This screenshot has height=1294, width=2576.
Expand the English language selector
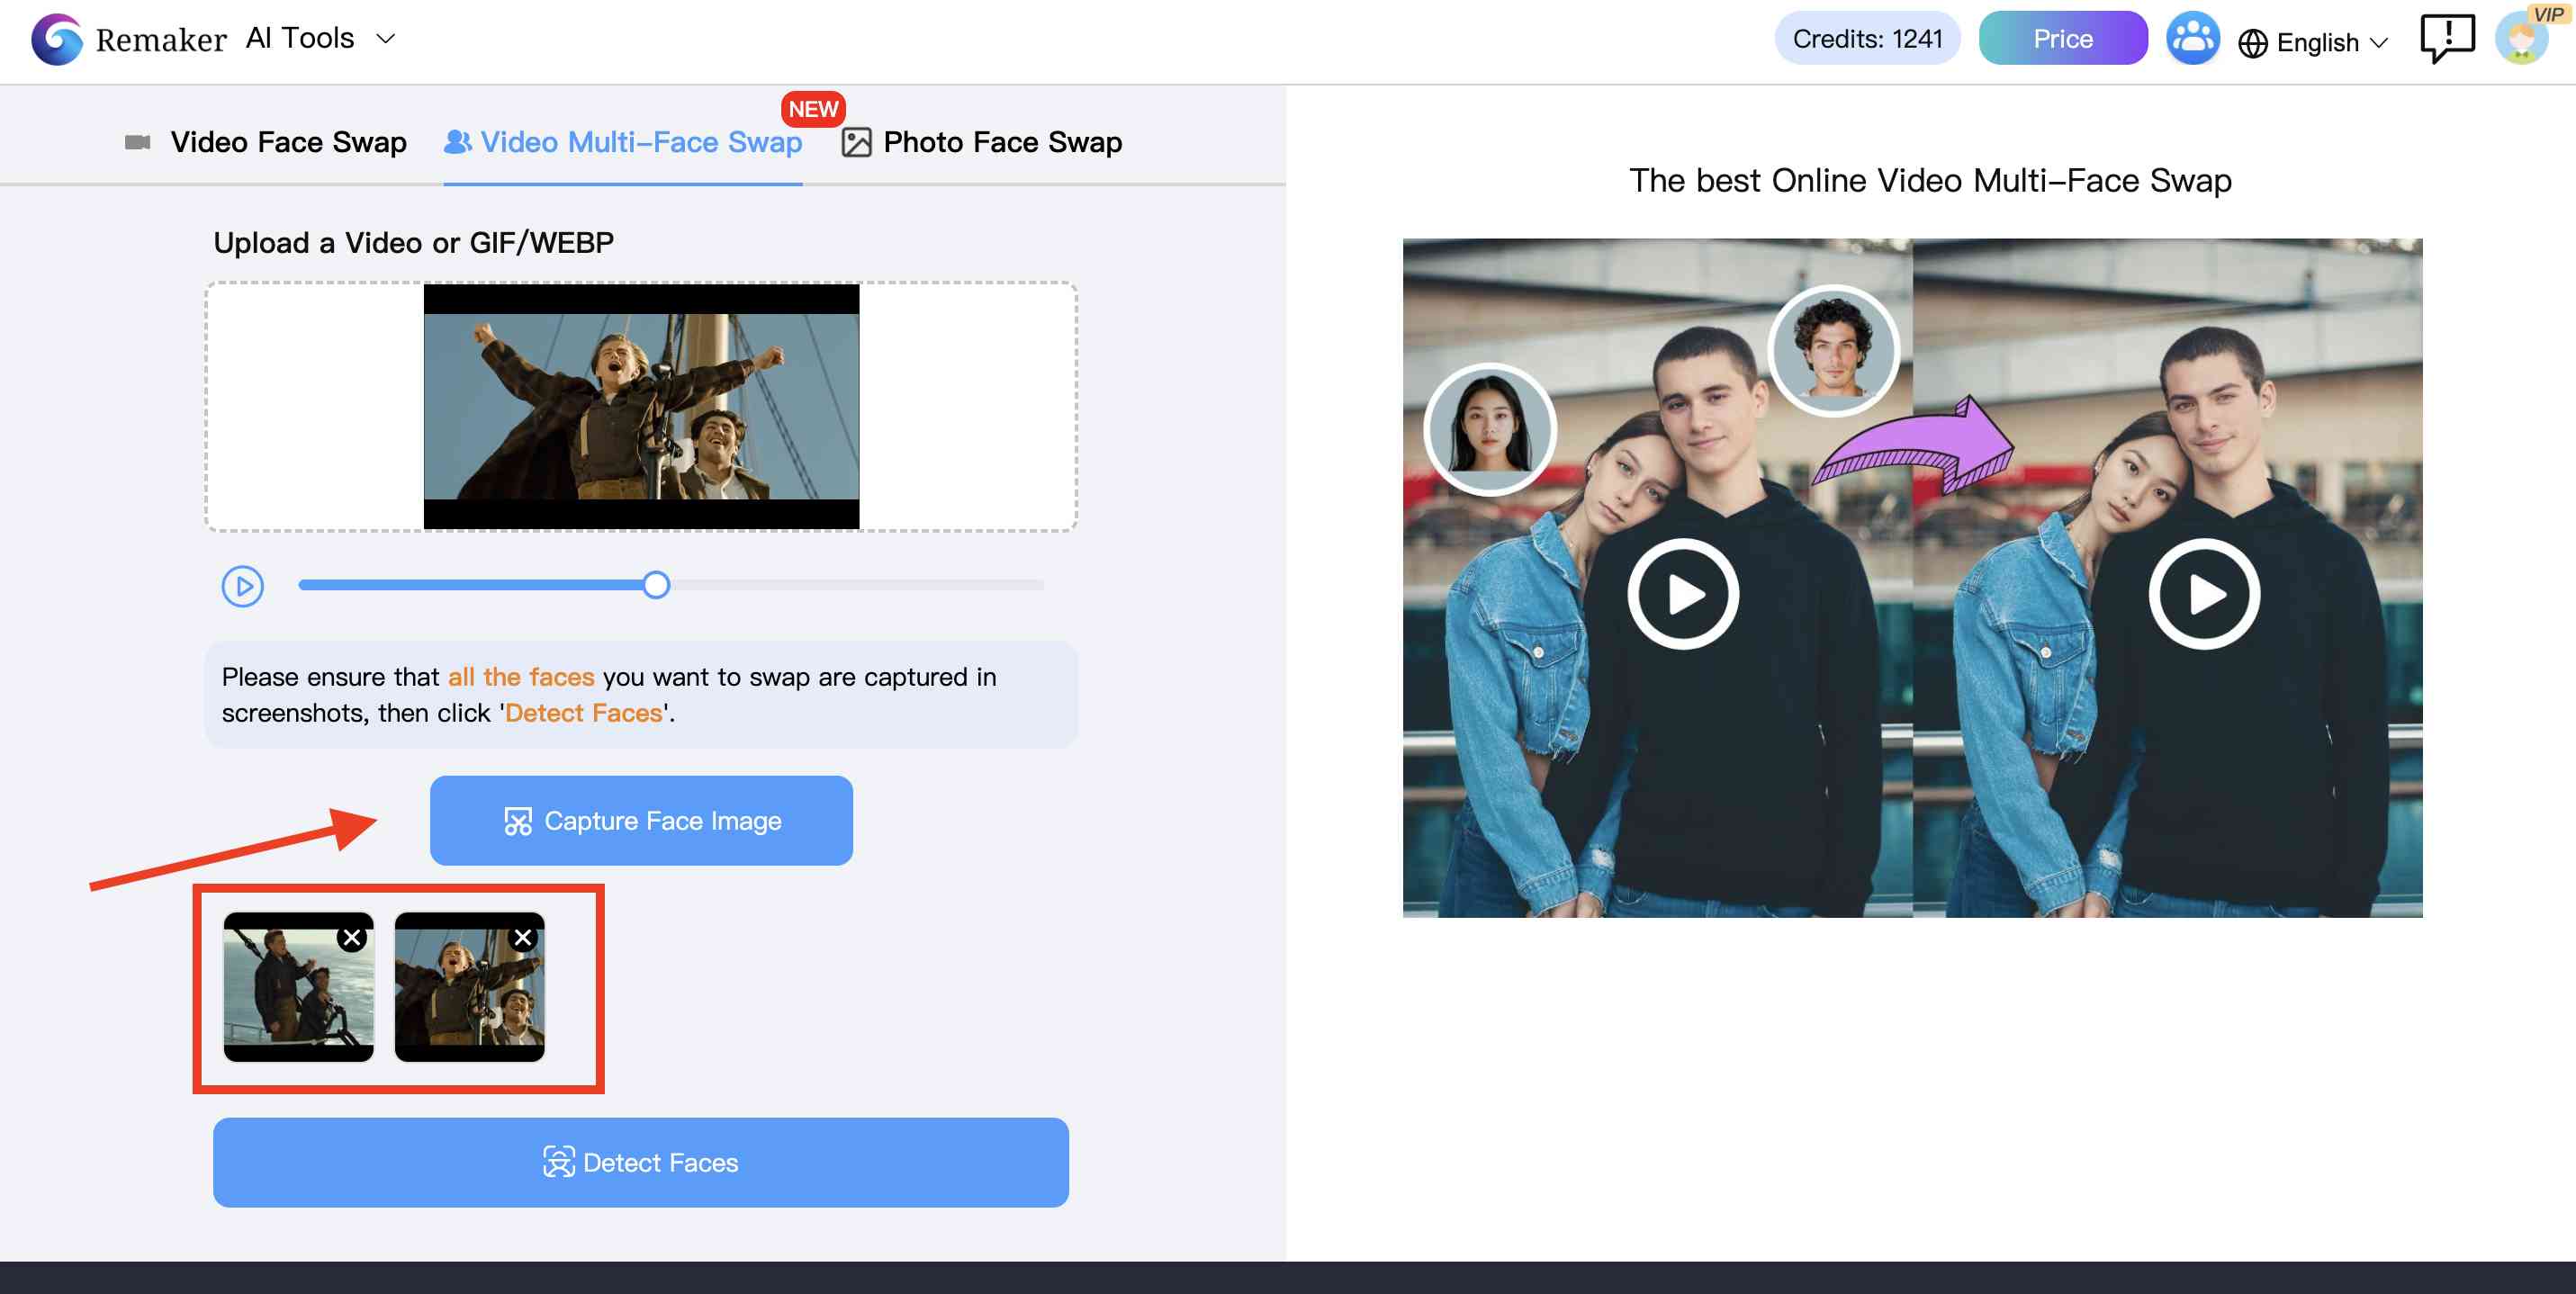pos(2332,43)
